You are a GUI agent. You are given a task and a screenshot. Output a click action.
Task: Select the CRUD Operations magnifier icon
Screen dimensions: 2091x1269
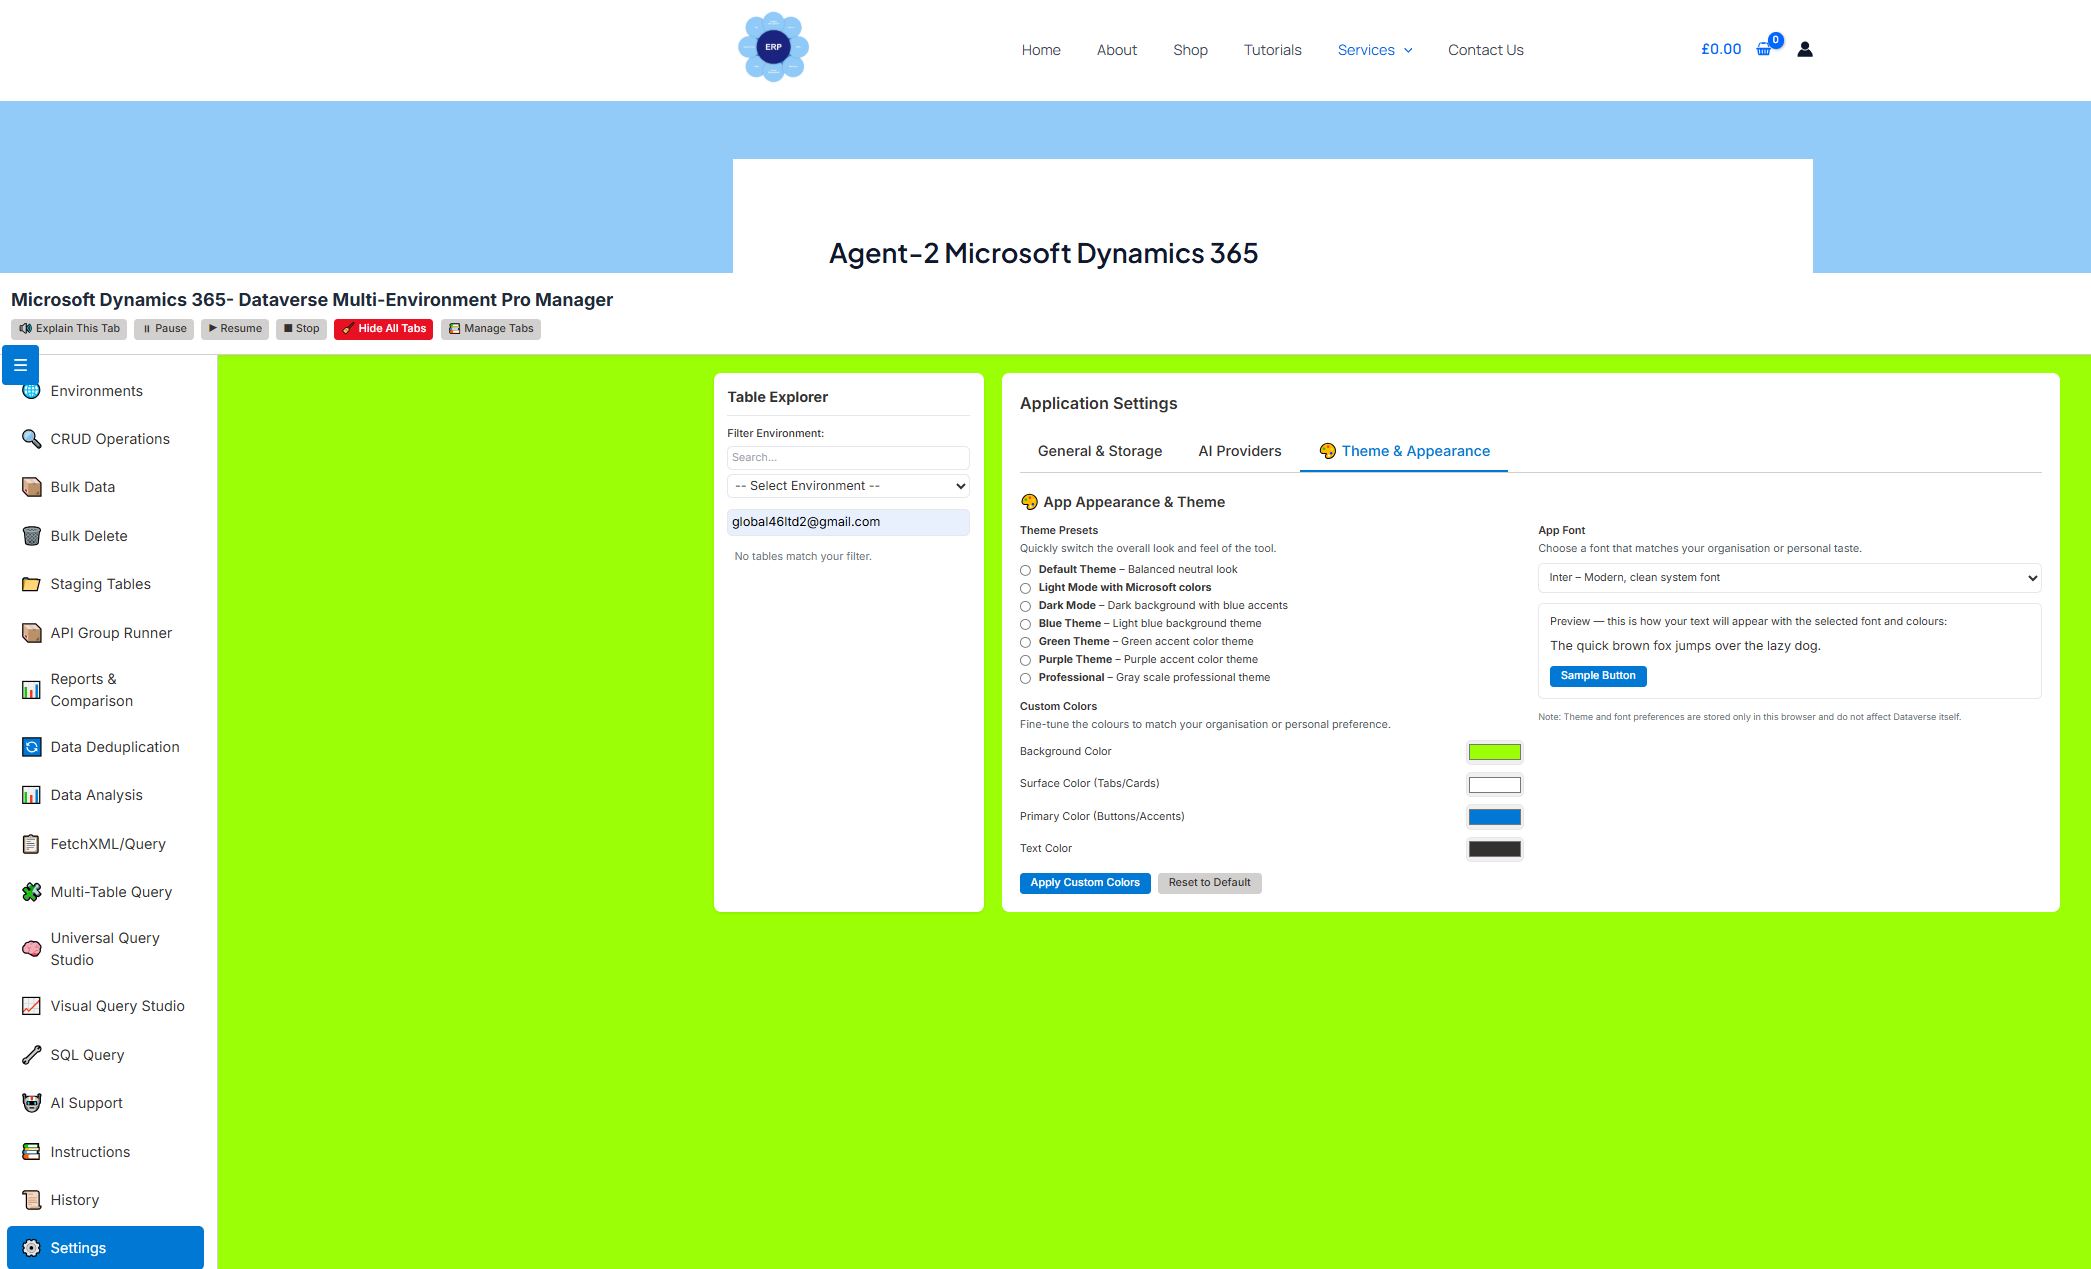pos(31,438)
